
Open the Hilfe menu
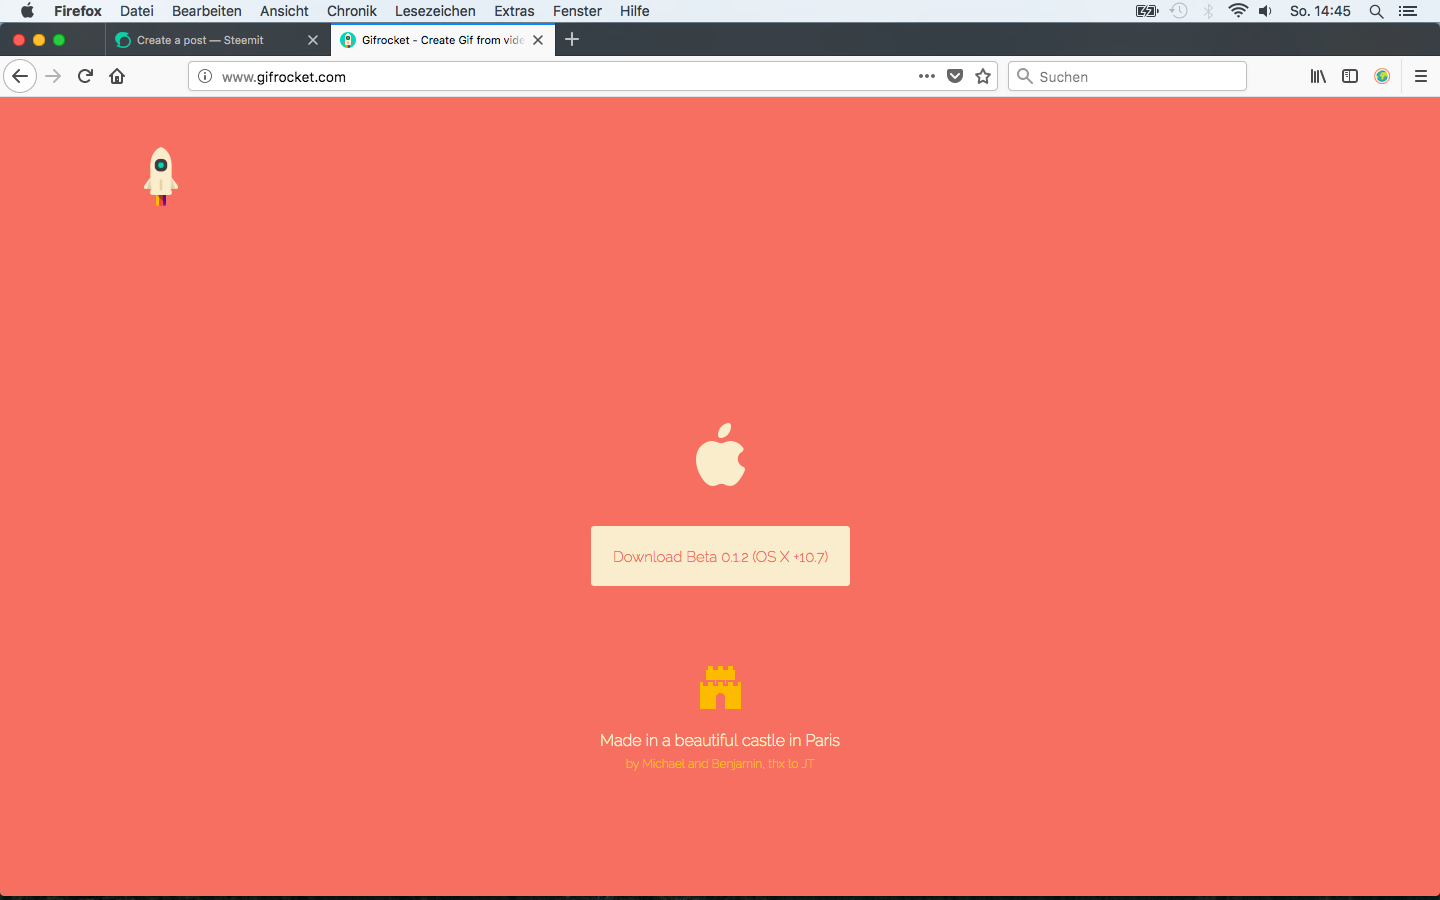point(635,11)
